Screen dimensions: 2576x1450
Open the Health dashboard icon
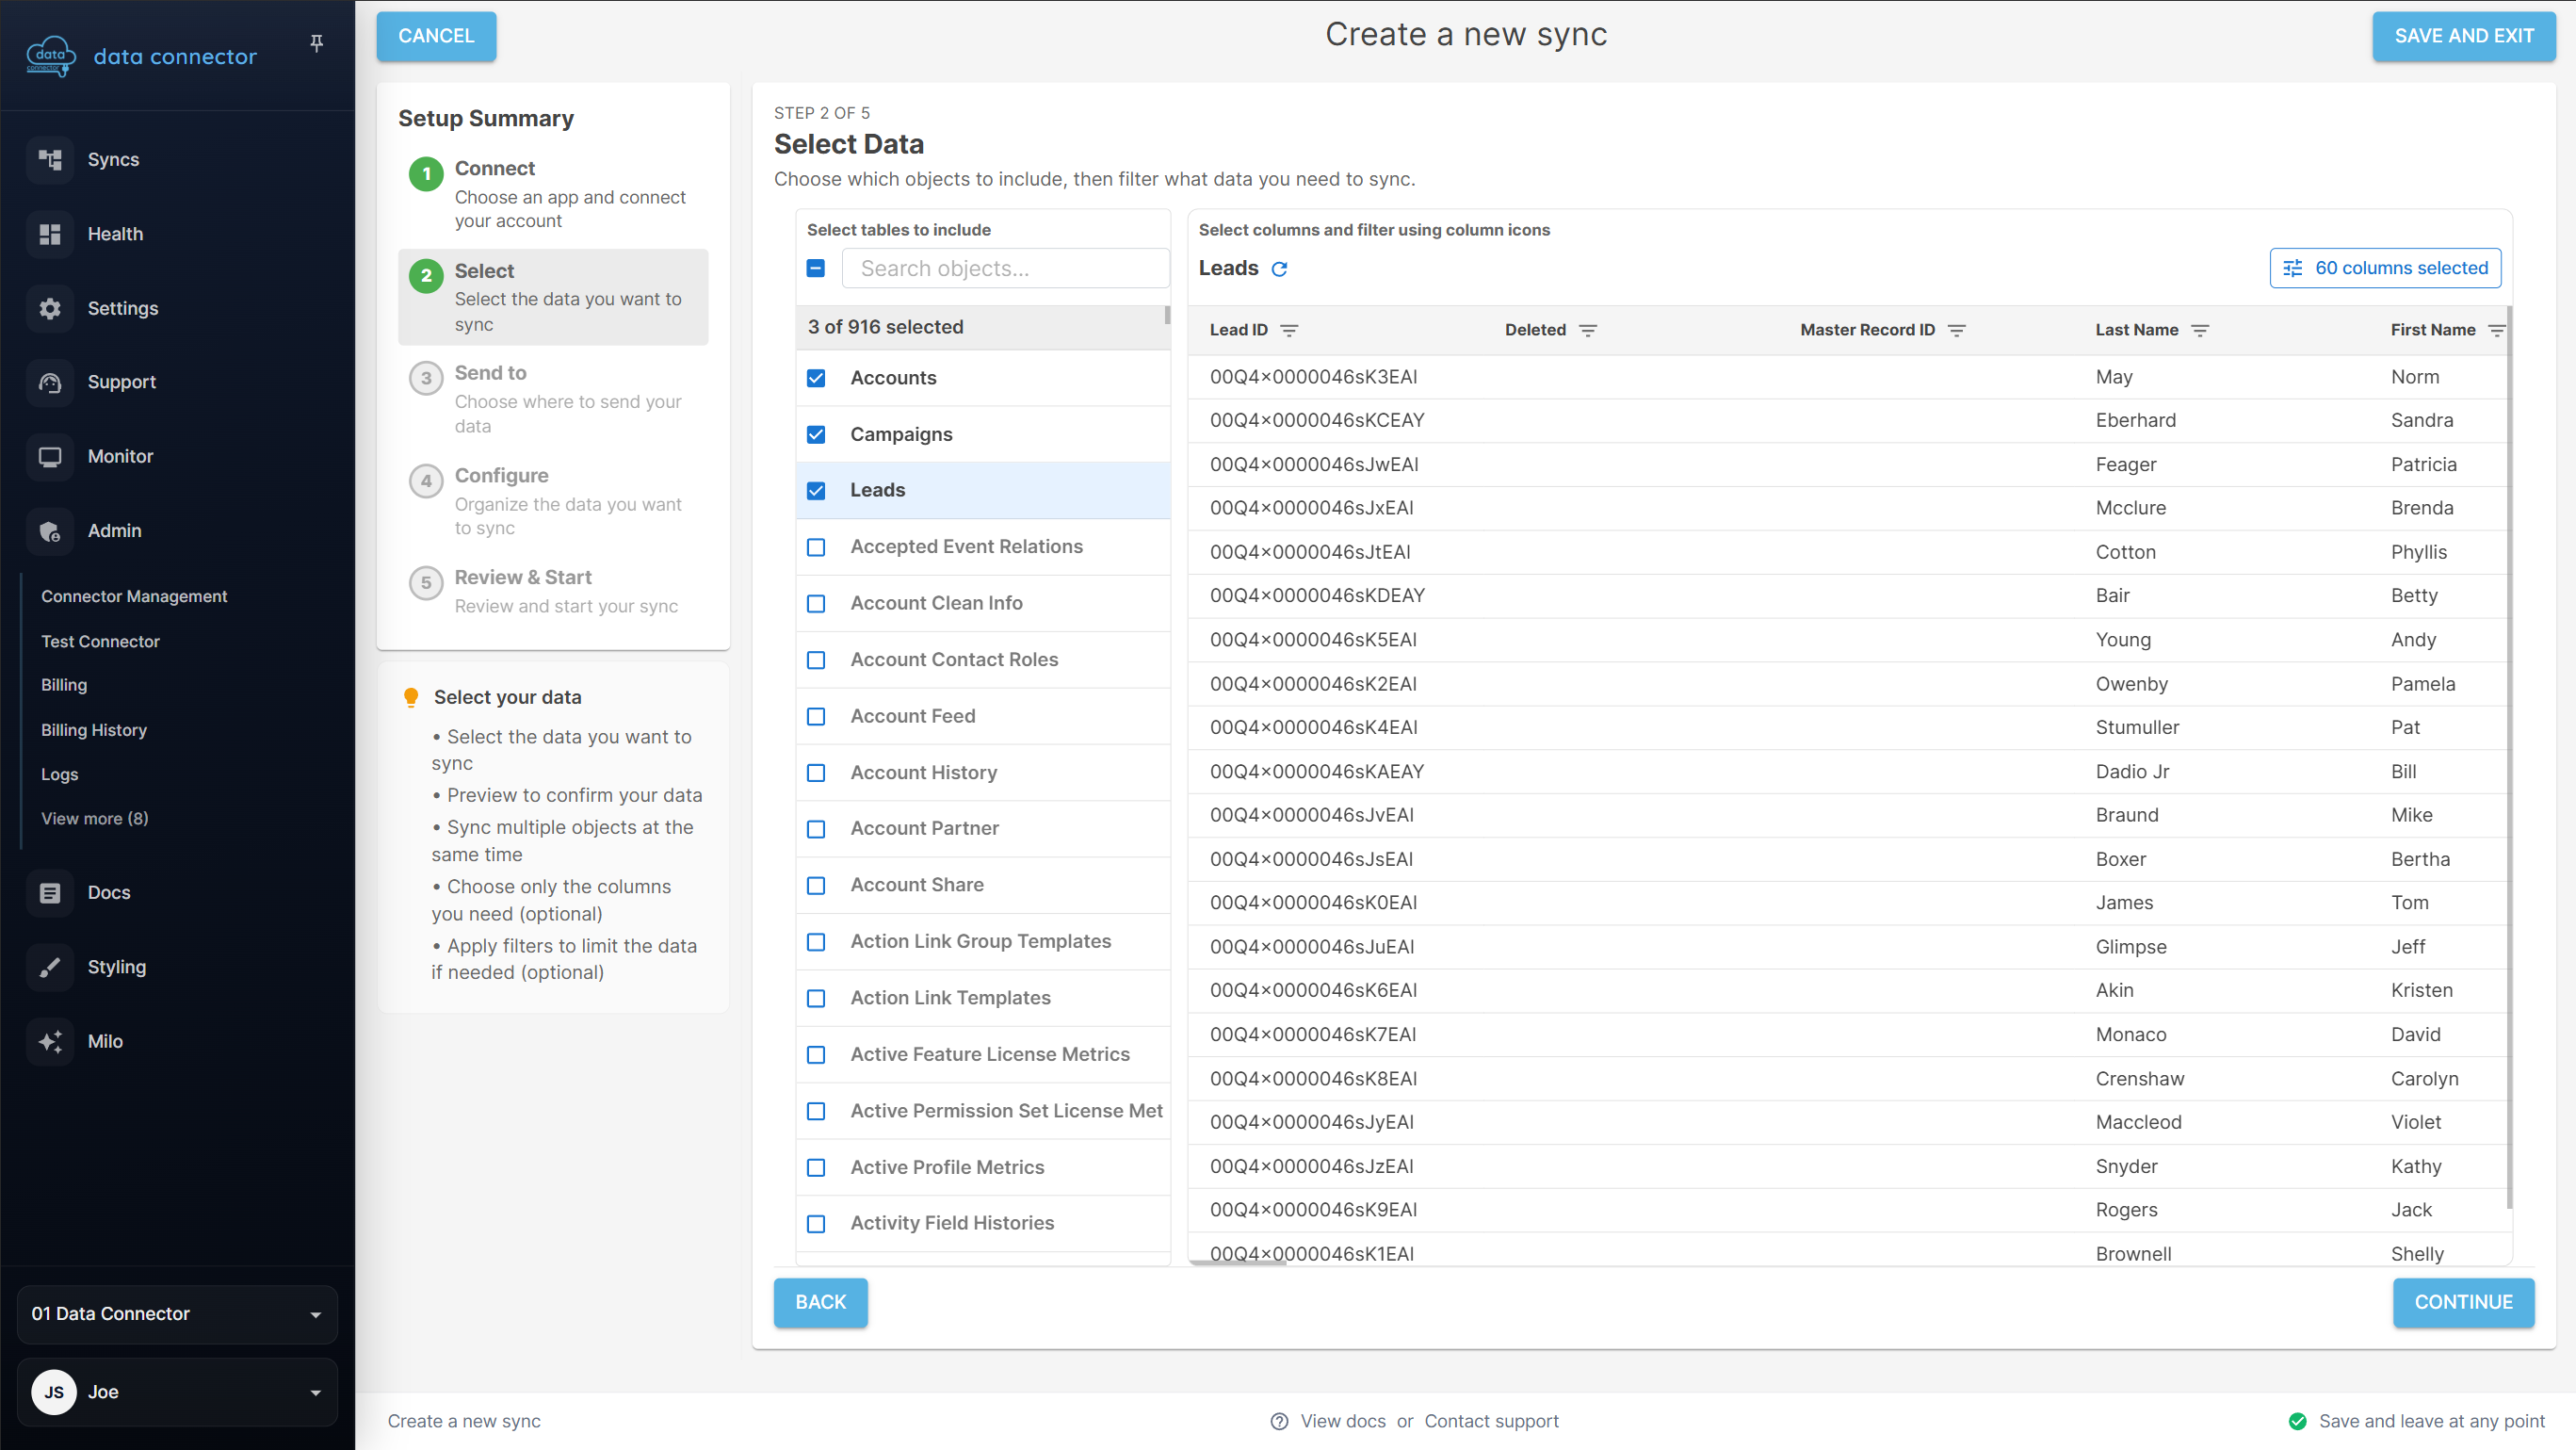[50, 234]
